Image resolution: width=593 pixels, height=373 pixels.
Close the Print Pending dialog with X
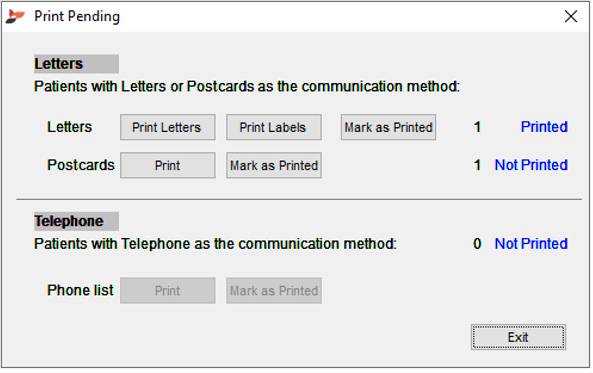click(571, 16)
